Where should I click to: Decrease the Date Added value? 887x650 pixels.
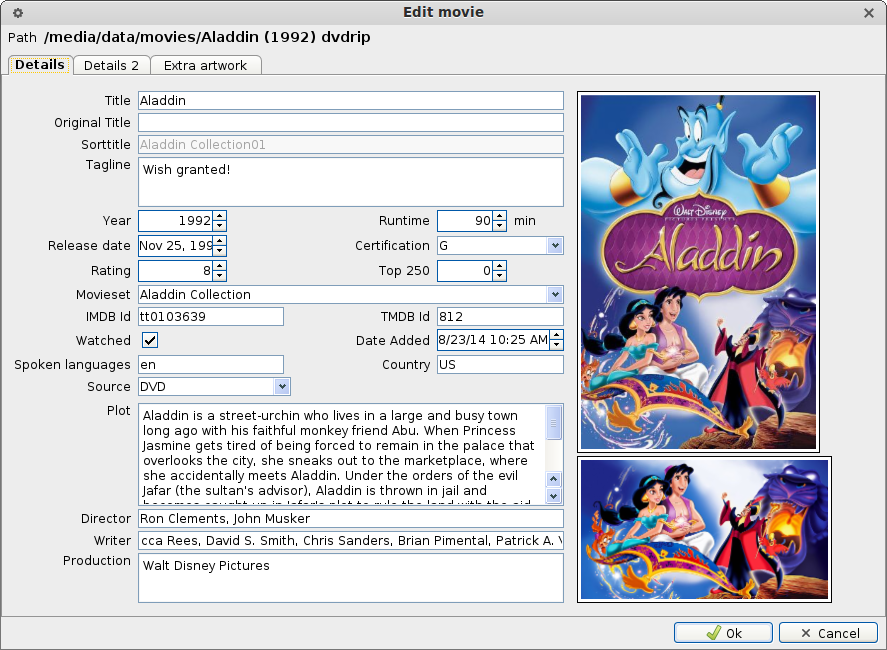(557, 345)
